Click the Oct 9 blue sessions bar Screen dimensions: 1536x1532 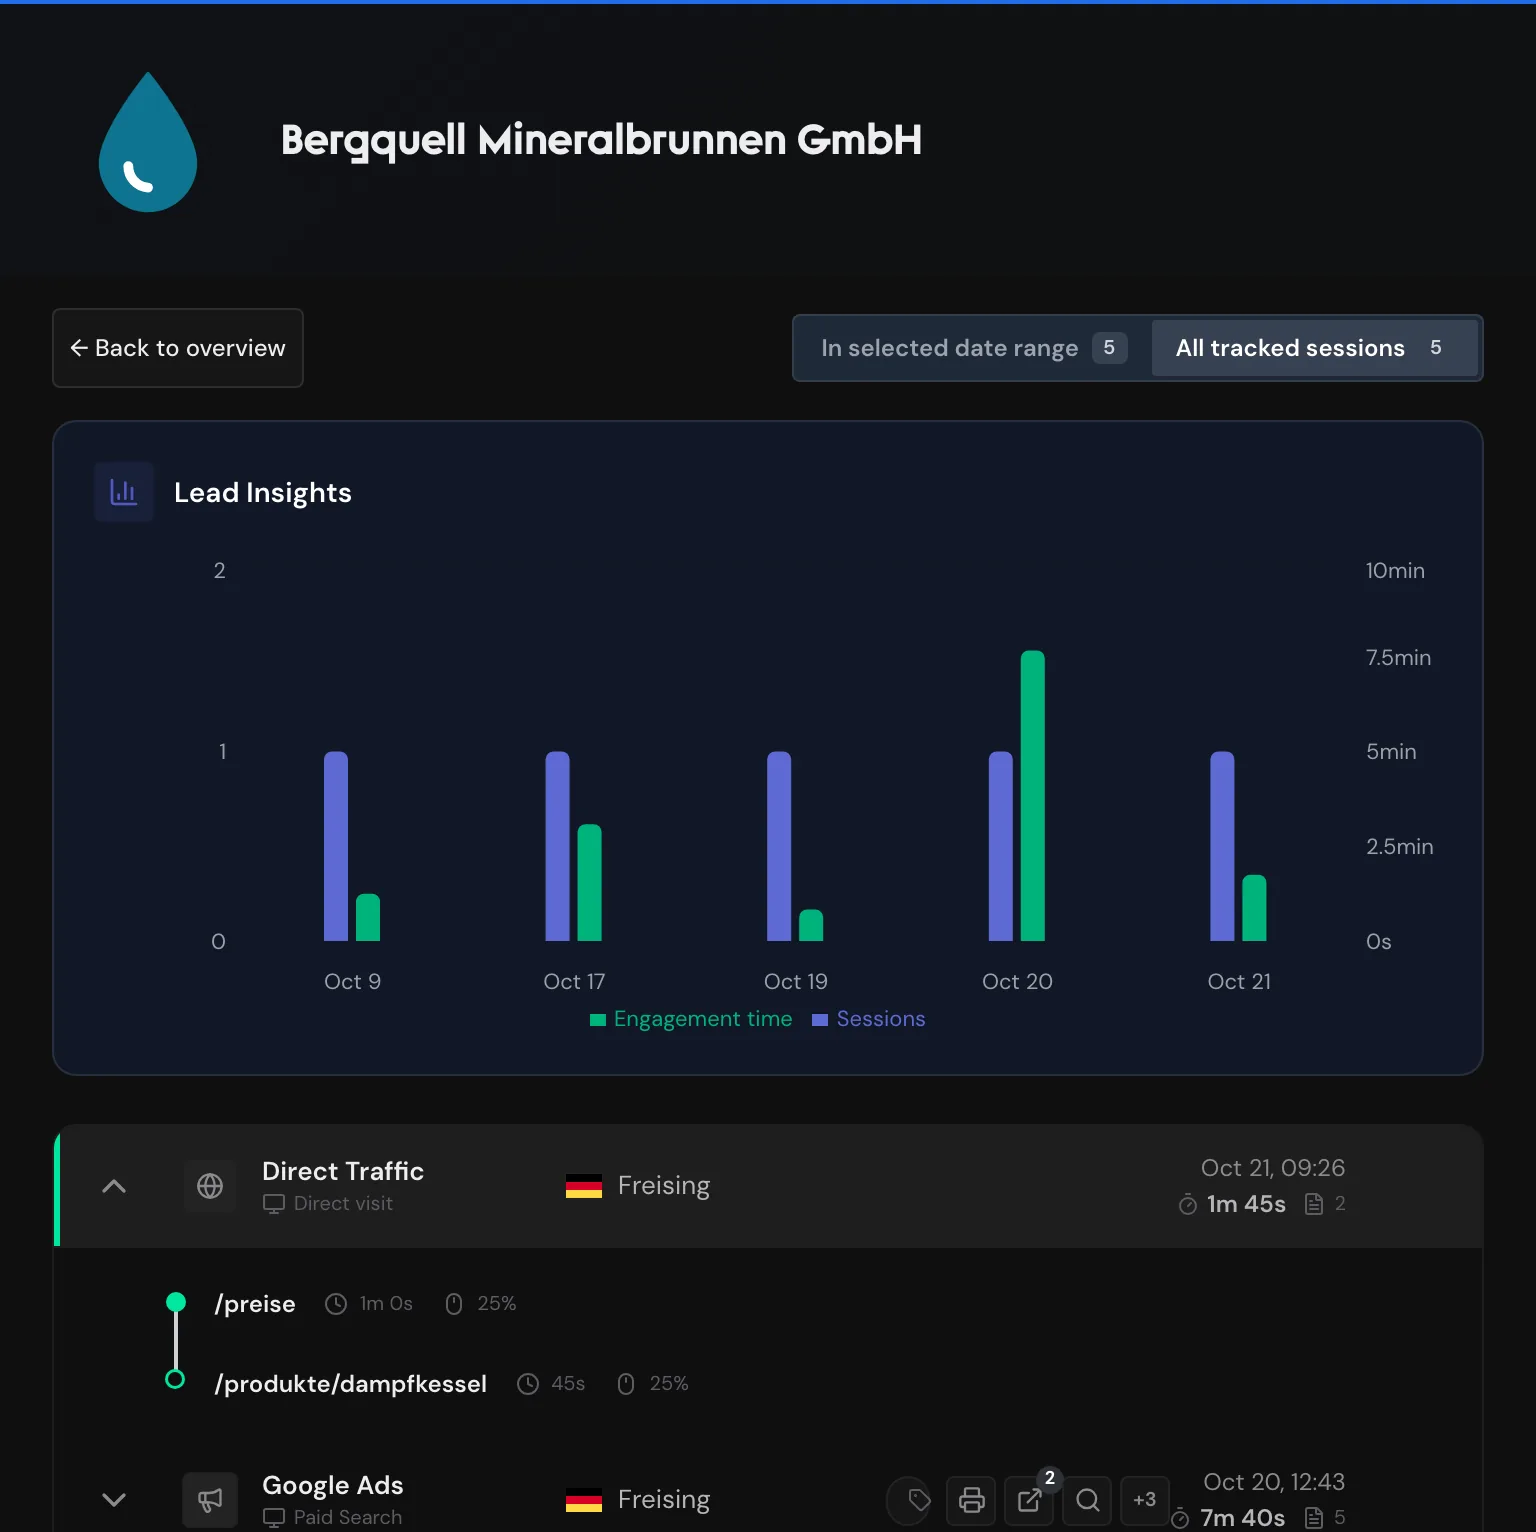(x=336, y=846)
